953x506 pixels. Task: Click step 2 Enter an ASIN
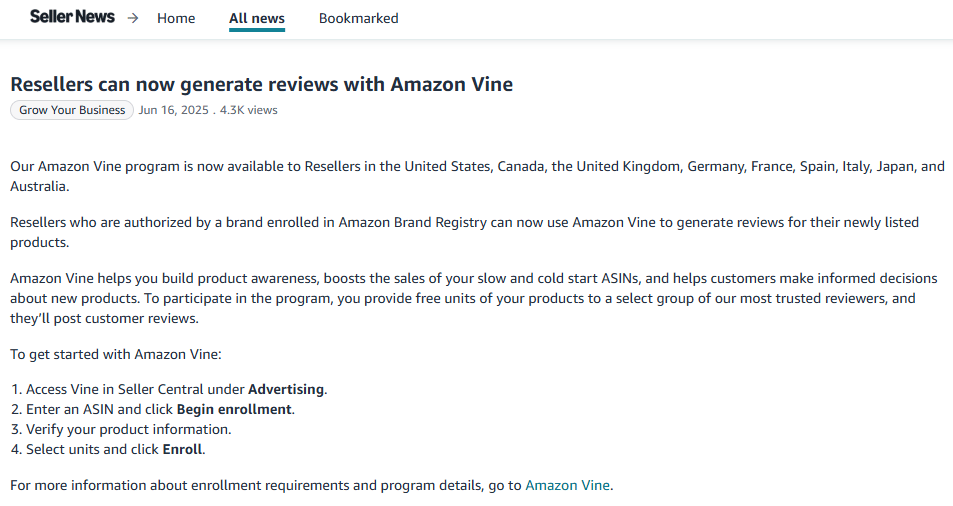(x=90, y=409)
